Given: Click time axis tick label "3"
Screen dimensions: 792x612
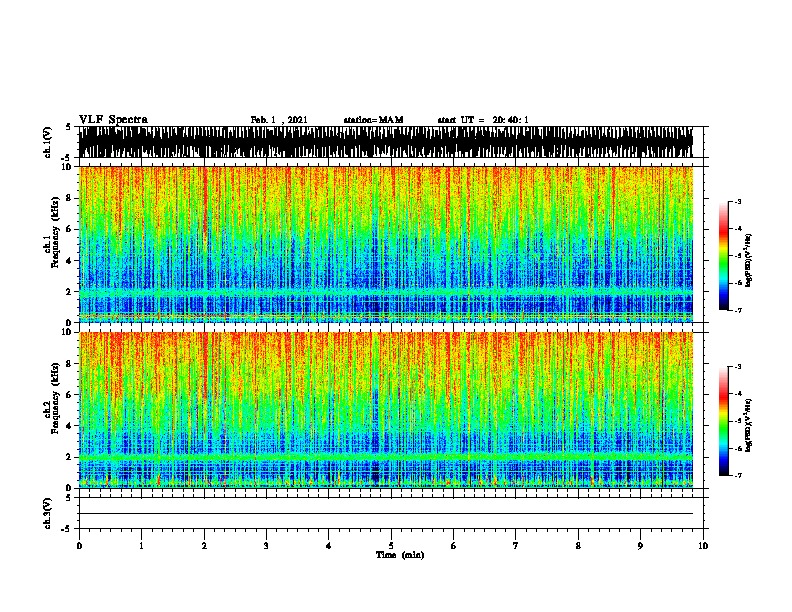Looking at the screenshot, I should [x=266, y=546].
